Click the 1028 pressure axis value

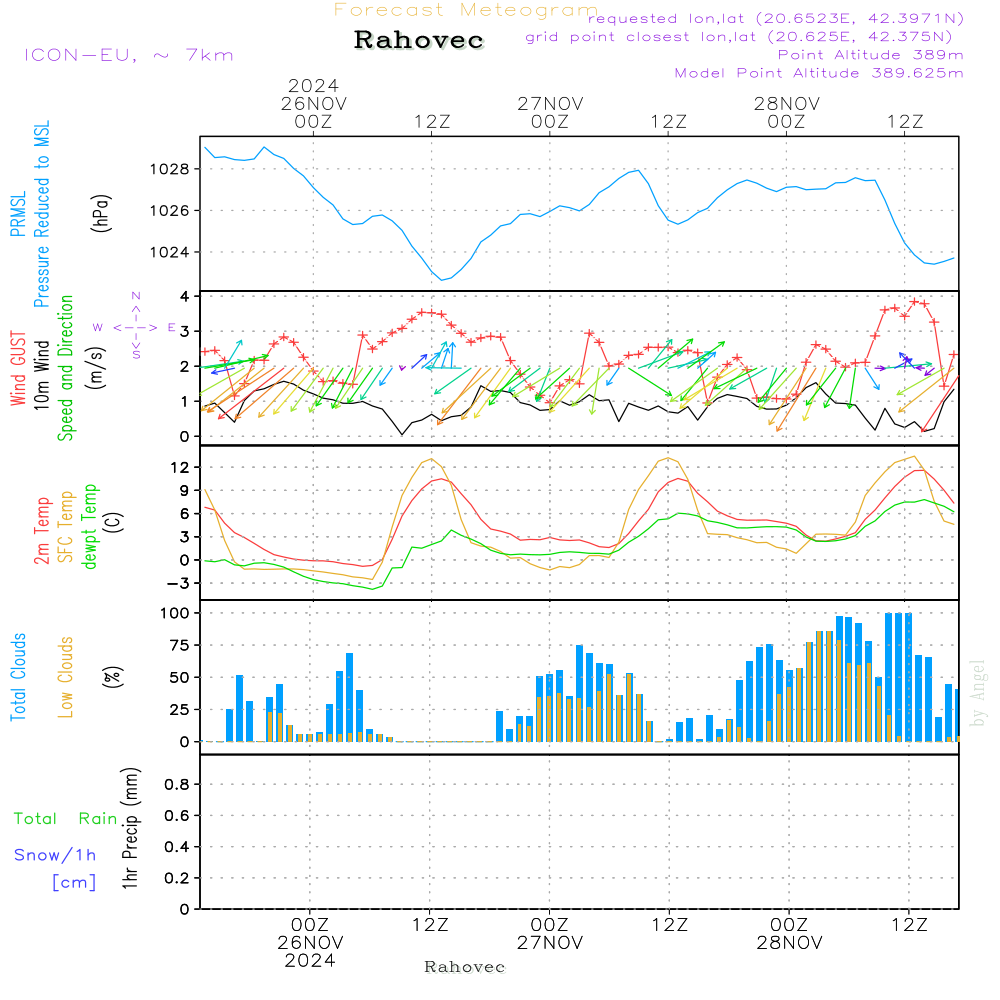click(x=170, y=170)
